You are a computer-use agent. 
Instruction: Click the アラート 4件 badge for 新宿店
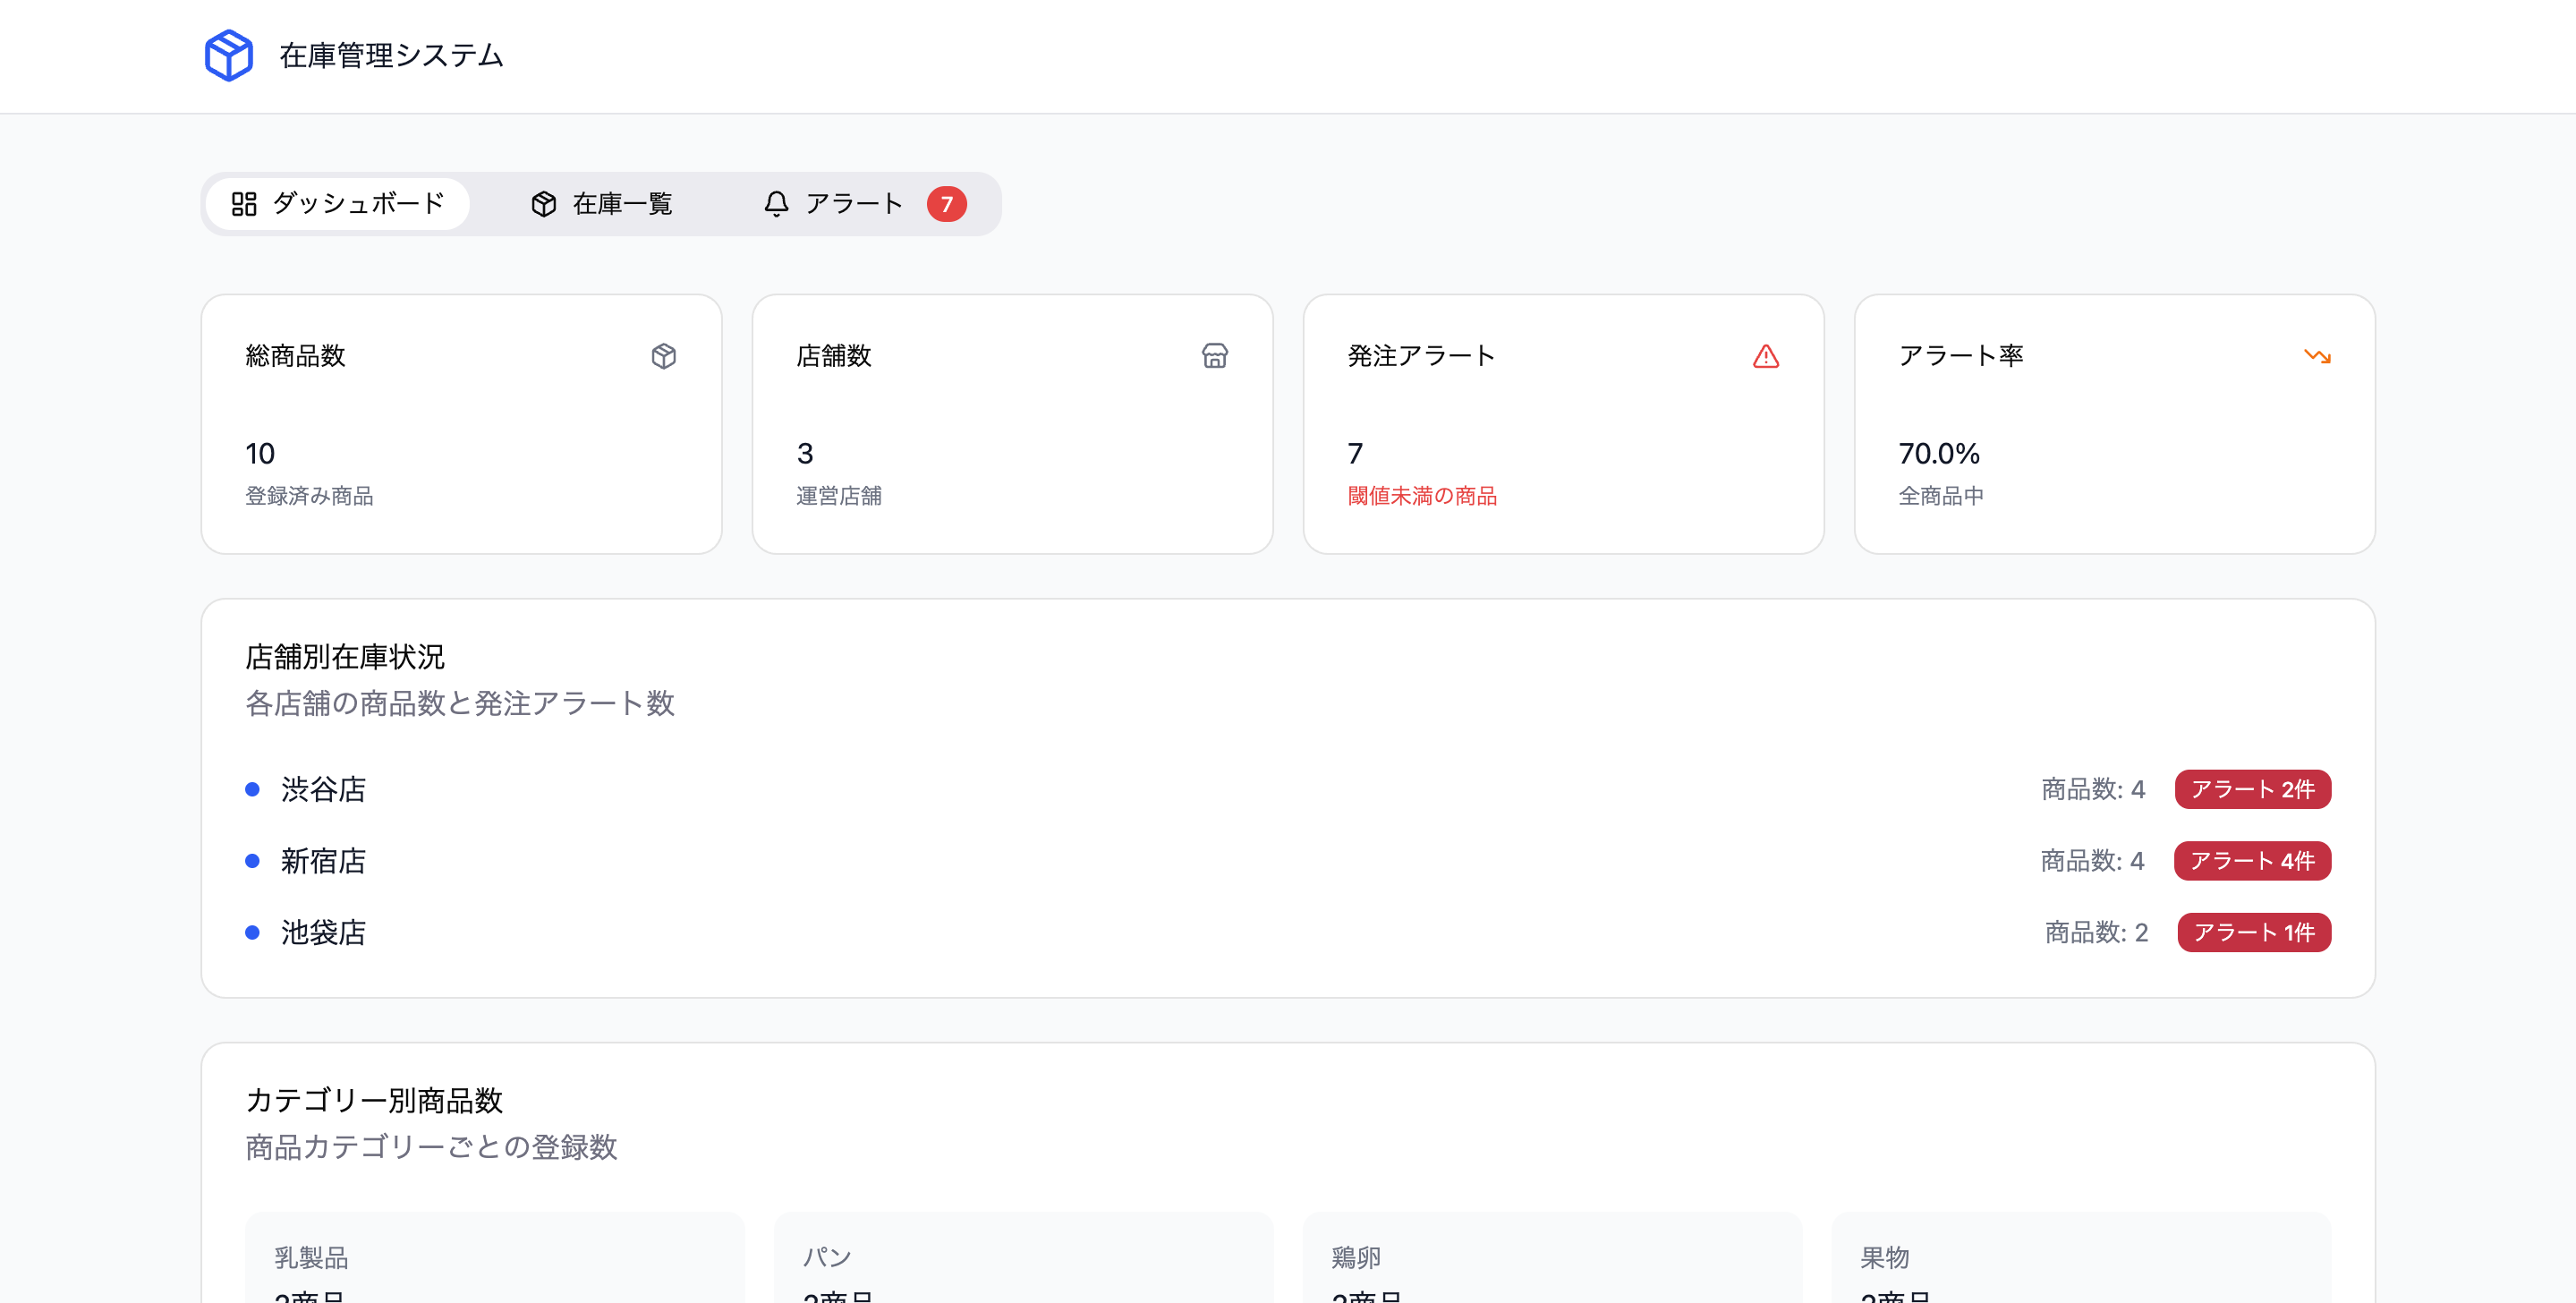coord(2252,861)
